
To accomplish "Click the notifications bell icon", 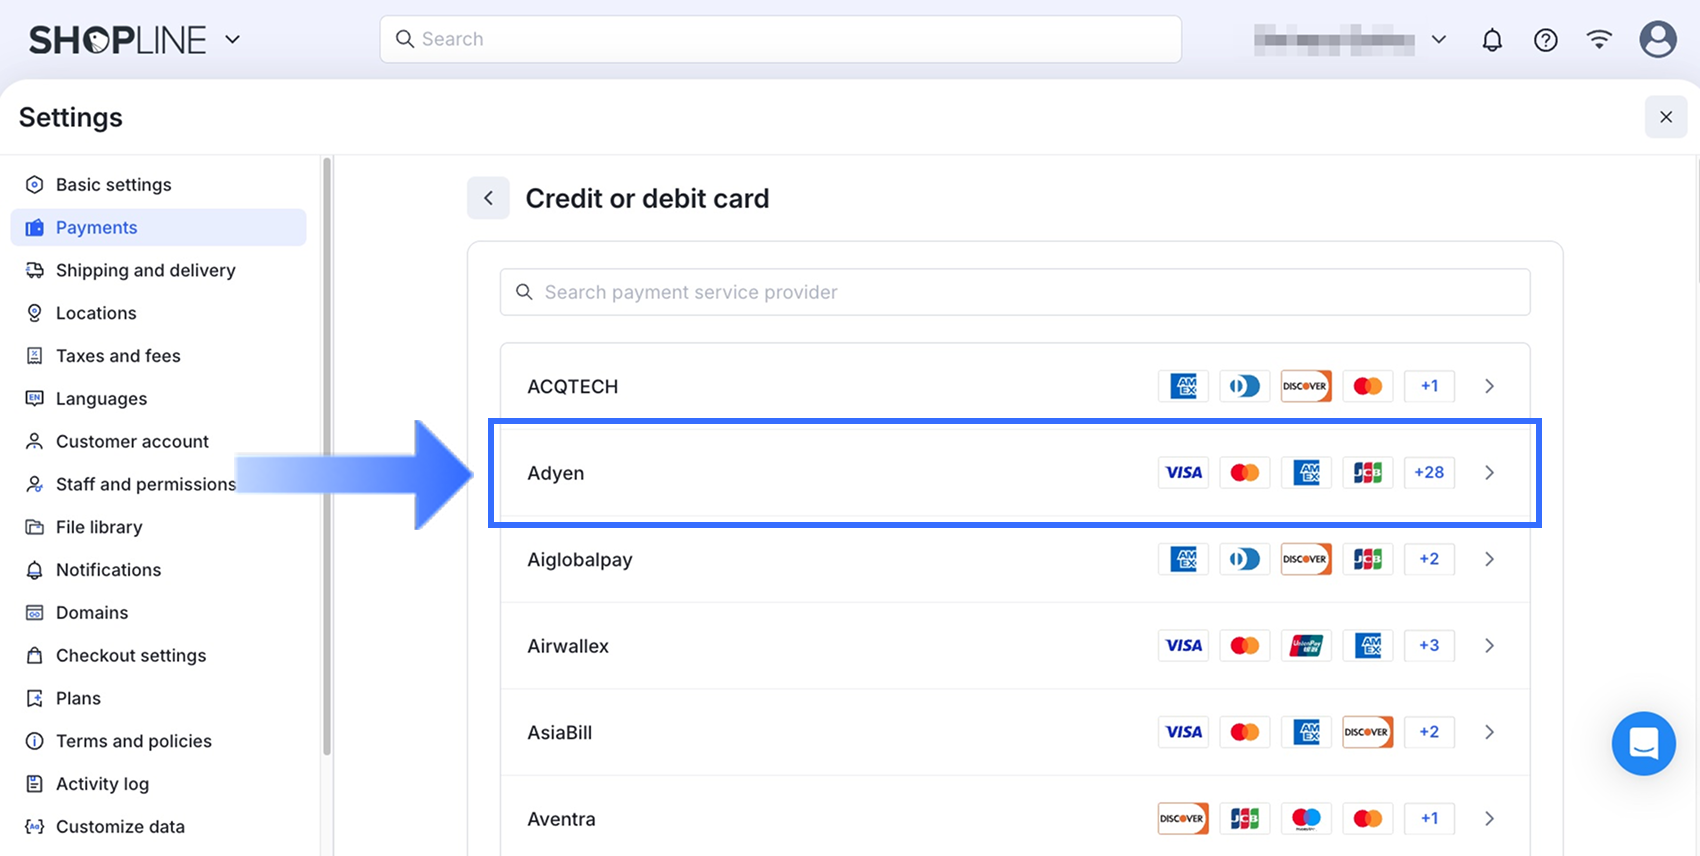I will [1492, 40].
